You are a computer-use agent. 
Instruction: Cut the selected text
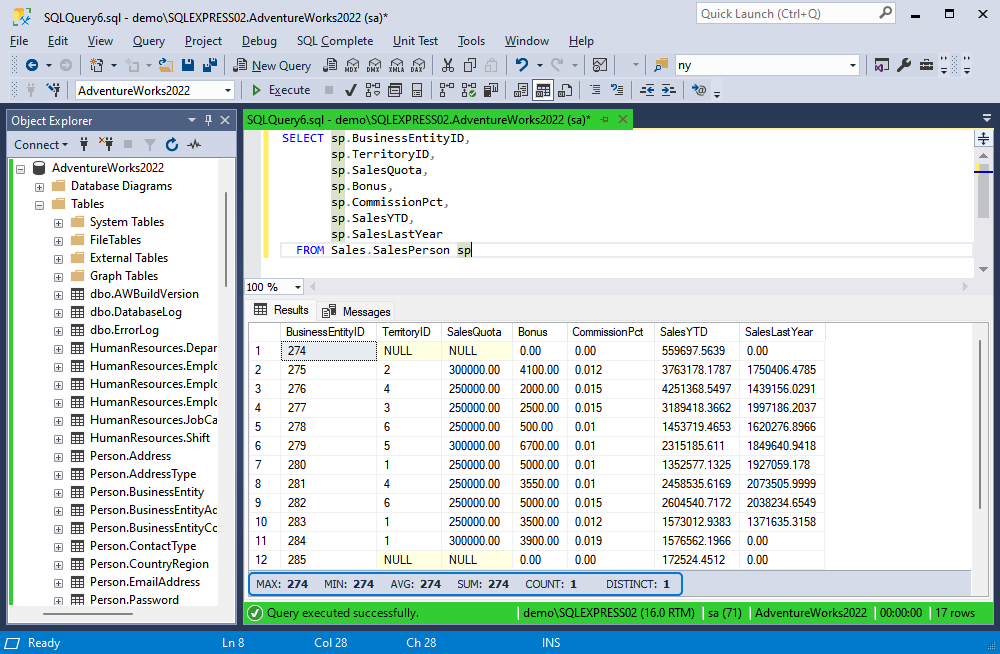[x=447, y=64]
